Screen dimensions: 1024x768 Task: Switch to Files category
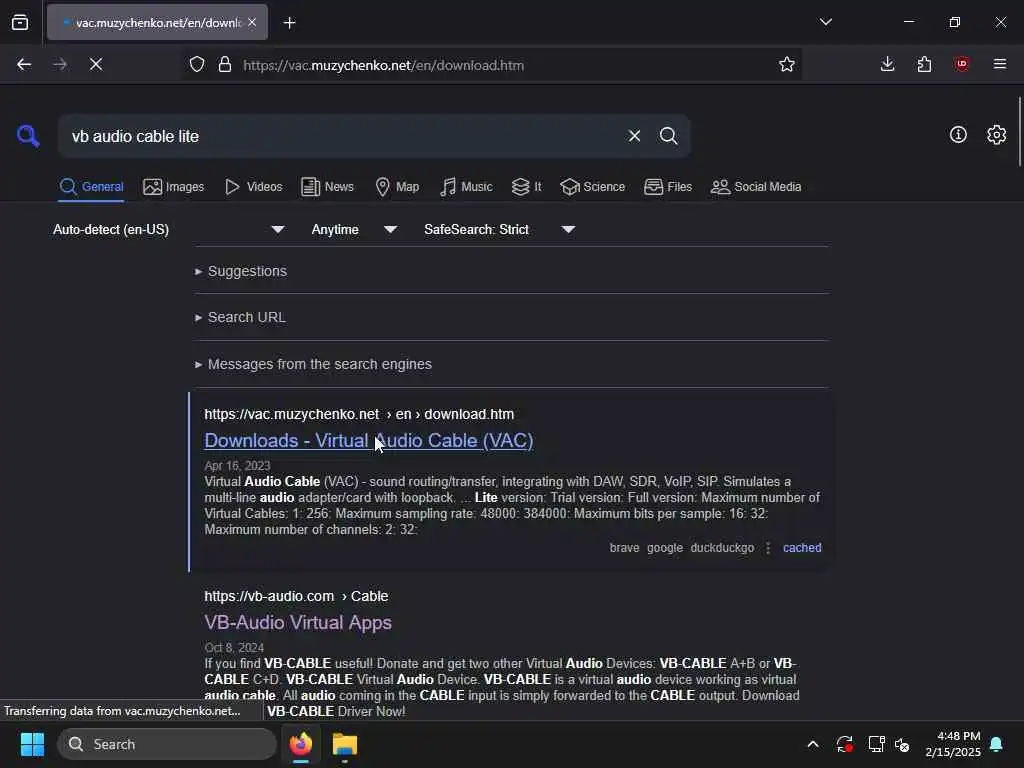tap(668, 187)
